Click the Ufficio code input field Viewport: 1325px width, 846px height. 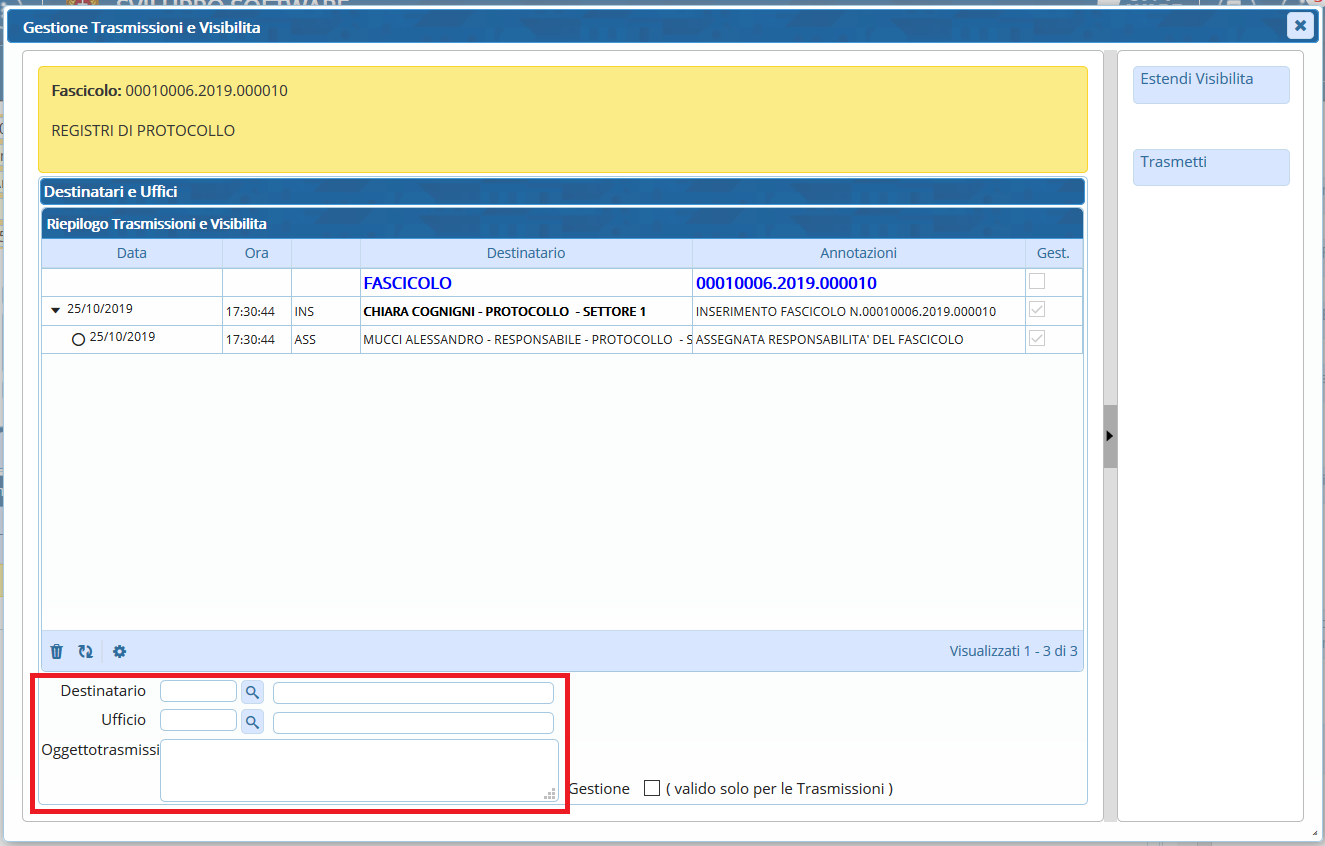tap(198, 721)
